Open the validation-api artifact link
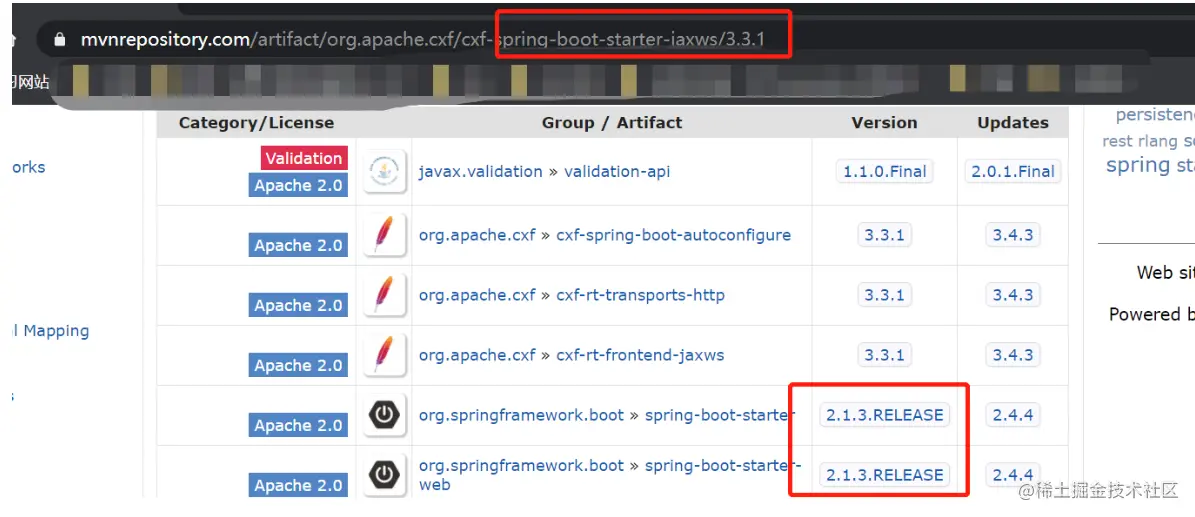1195x517 pixels. click(x=617, y=172)
